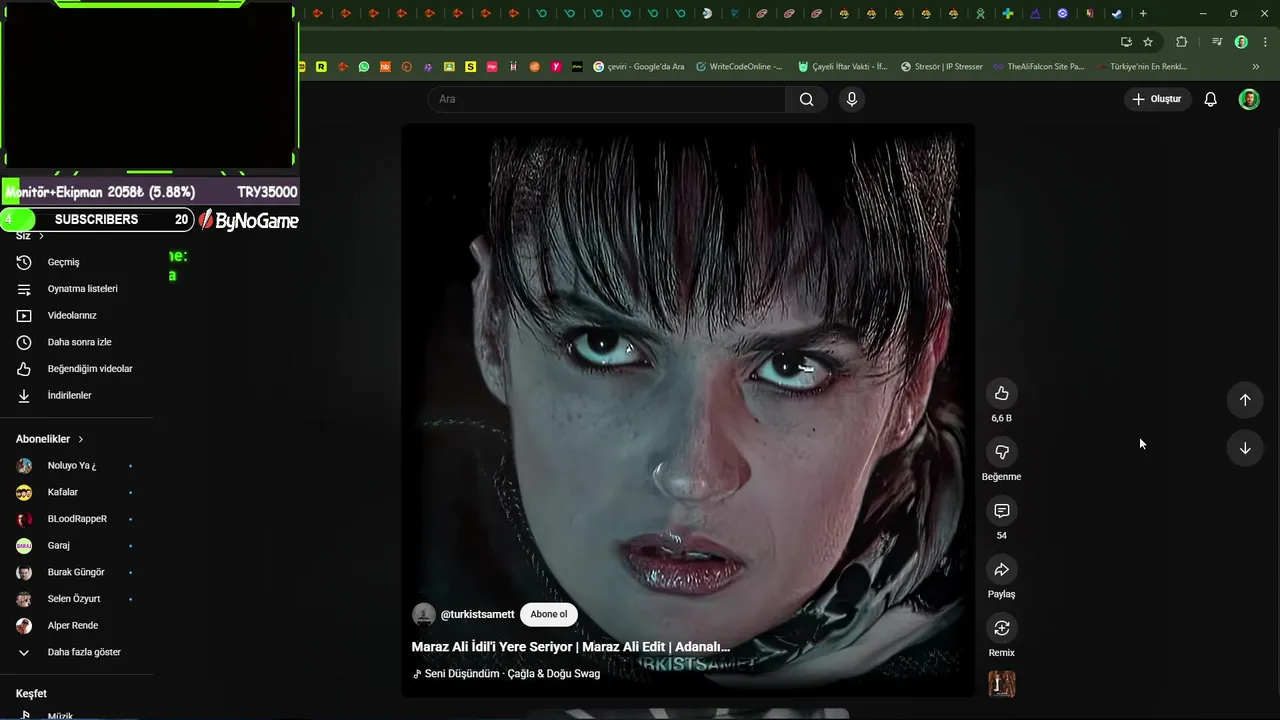Open the sound thumbnail below Remix
Image resolution: width=1280 pixels, height=720 pixels.
[1001, 684]
